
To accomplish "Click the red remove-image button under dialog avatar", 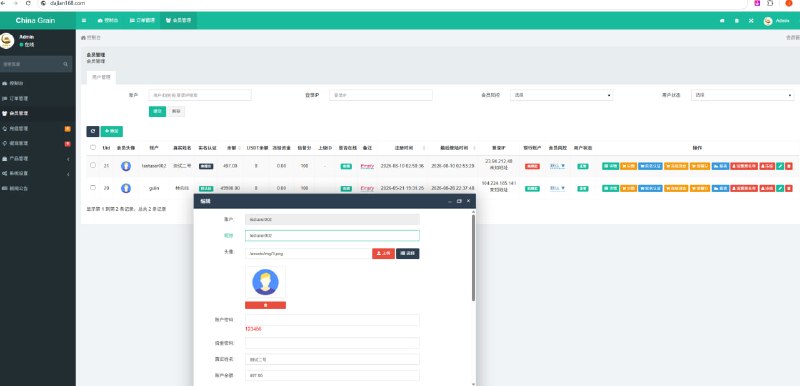I will (x=265, y=305).
